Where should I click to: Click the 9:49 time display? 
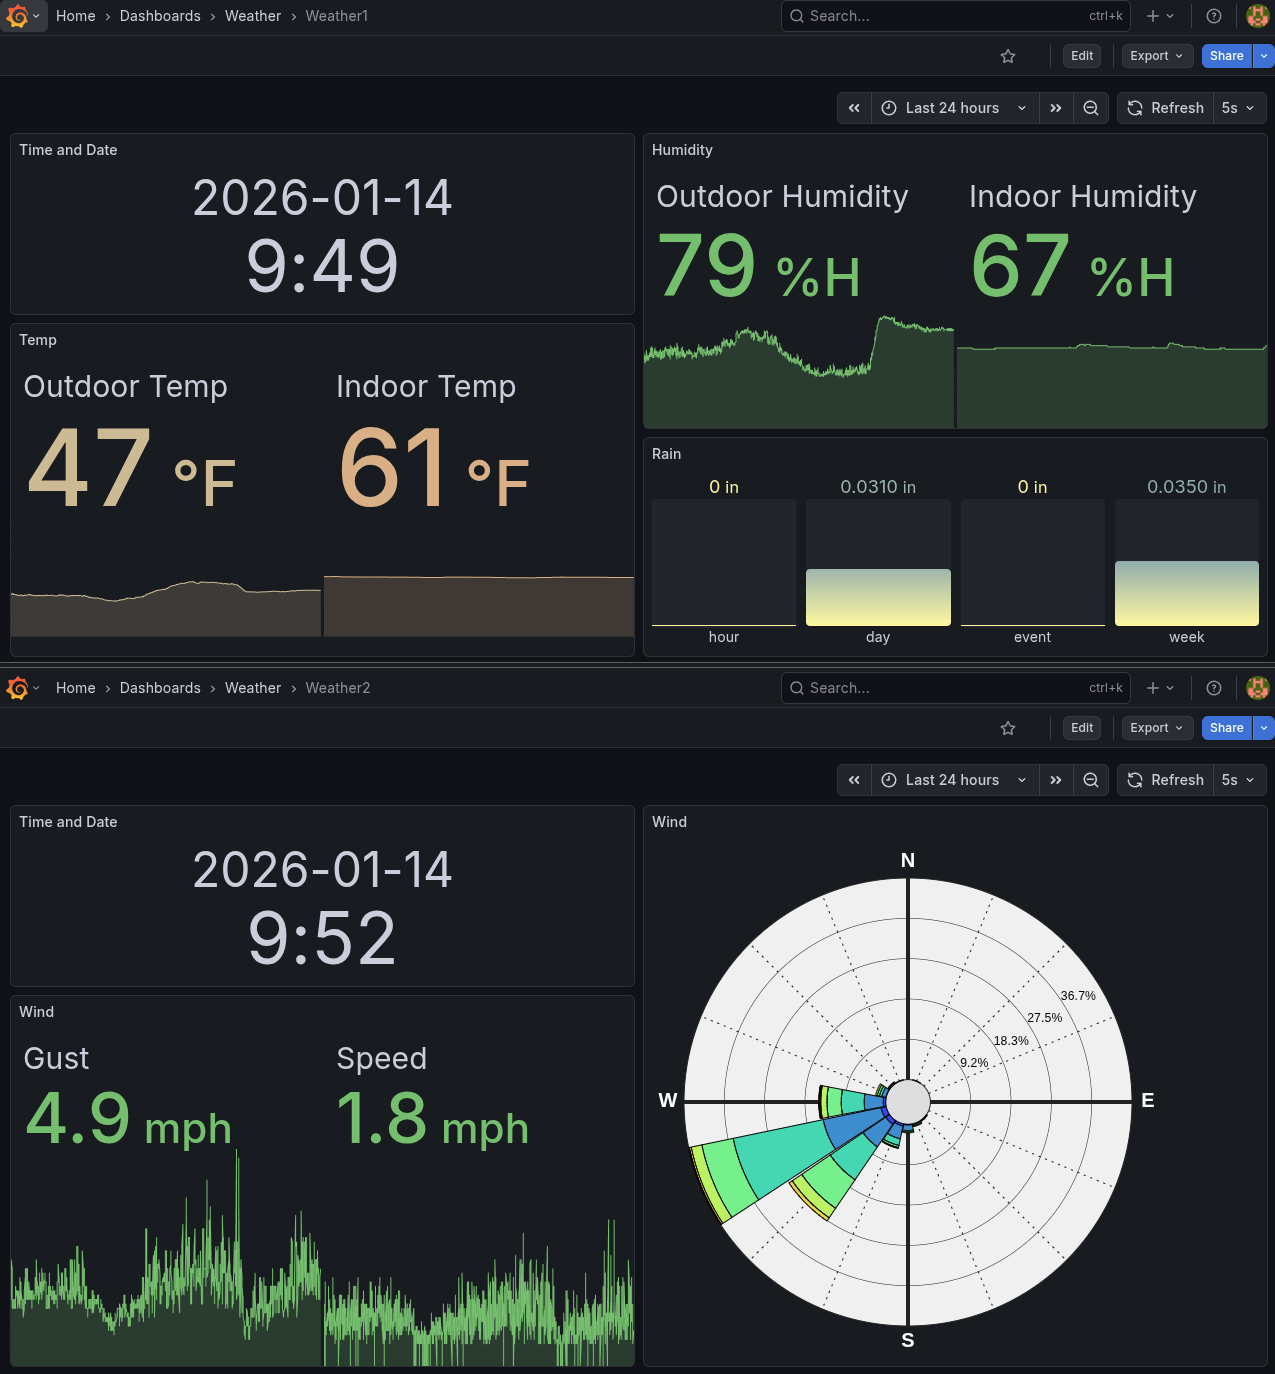point(322,266)
